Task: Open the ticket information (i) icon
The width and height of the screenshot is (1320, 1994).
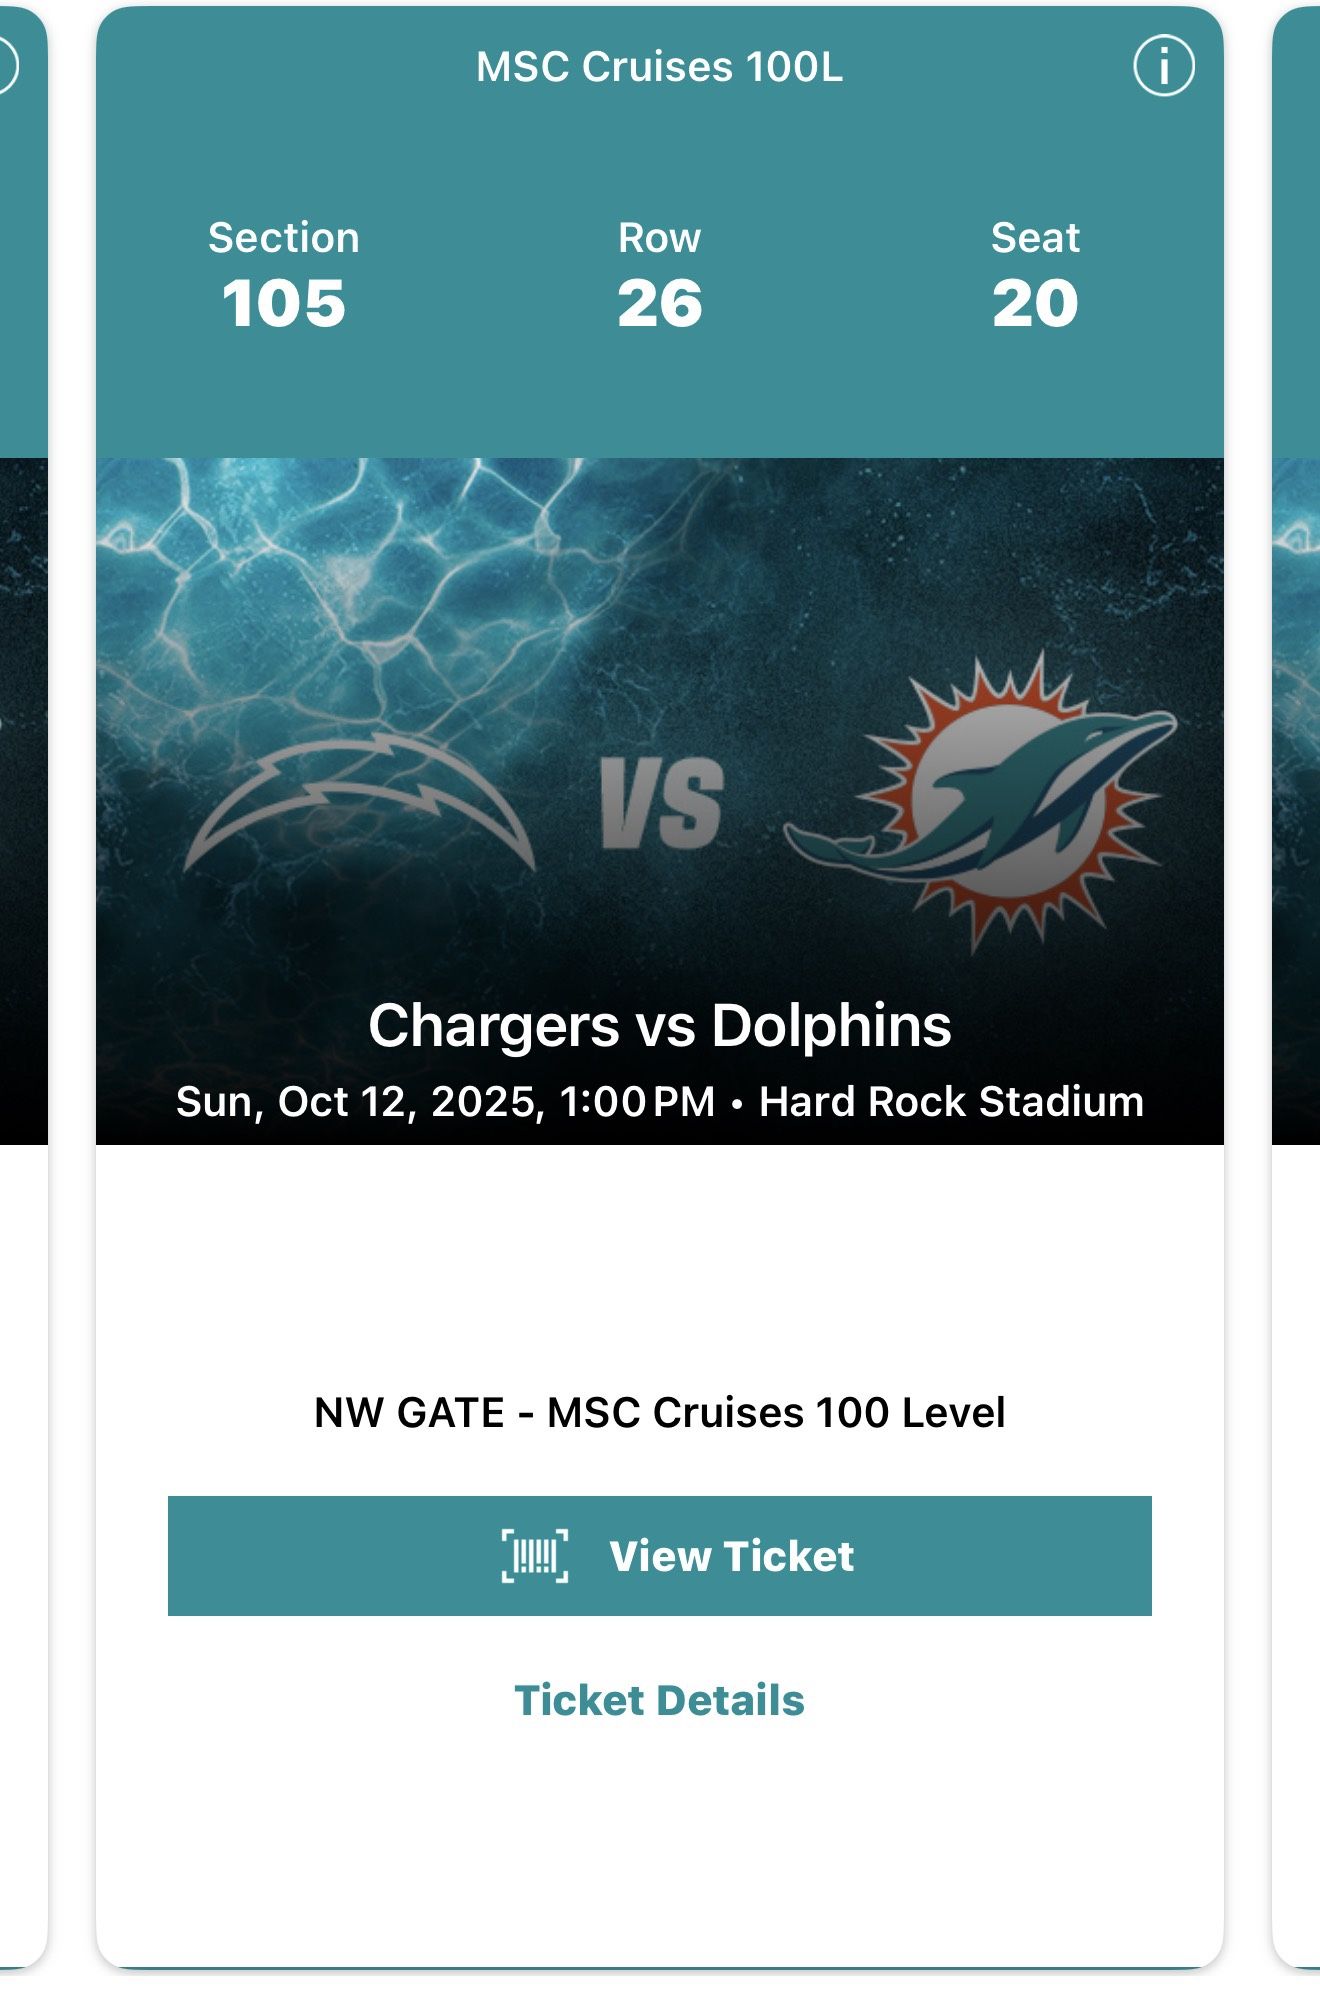Action: coord(1163,65)
